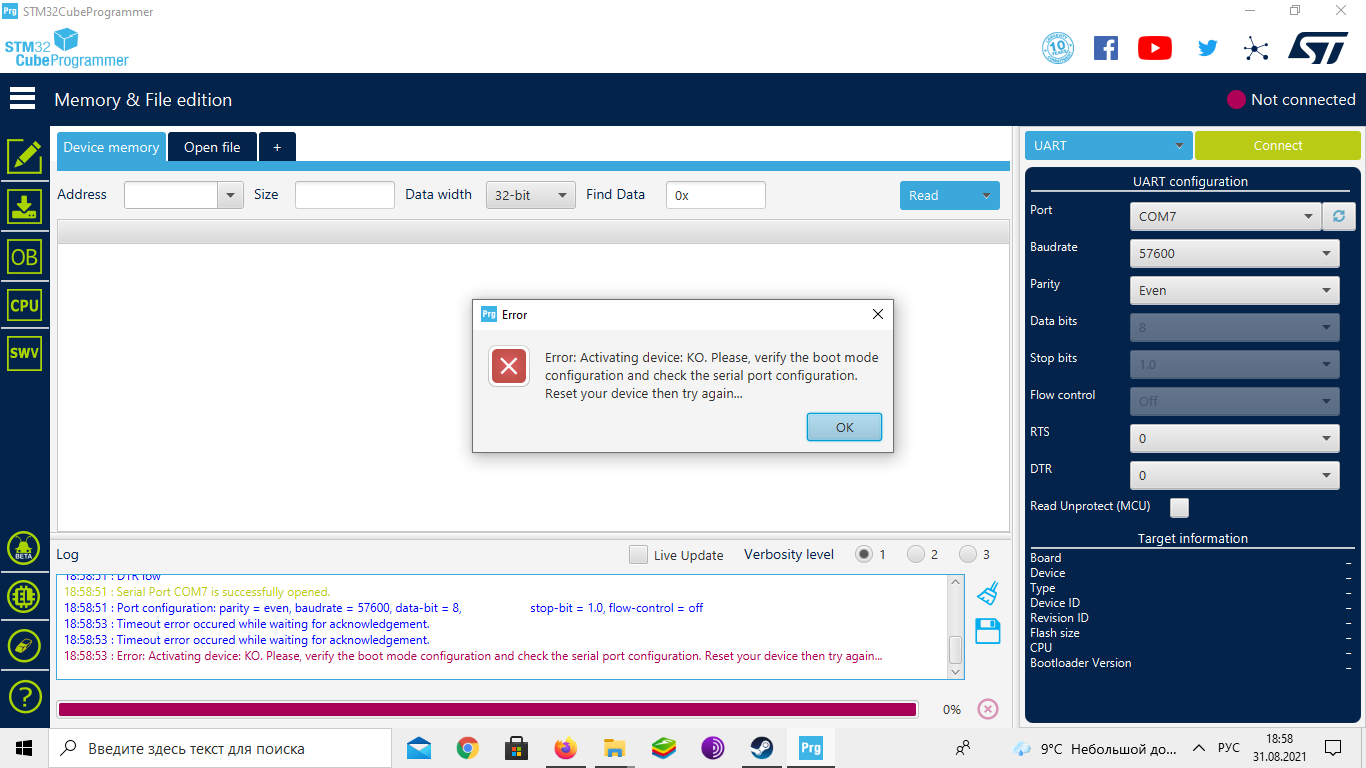Add a new tab with plus
1366x768 pixels.
coord(277,147)
